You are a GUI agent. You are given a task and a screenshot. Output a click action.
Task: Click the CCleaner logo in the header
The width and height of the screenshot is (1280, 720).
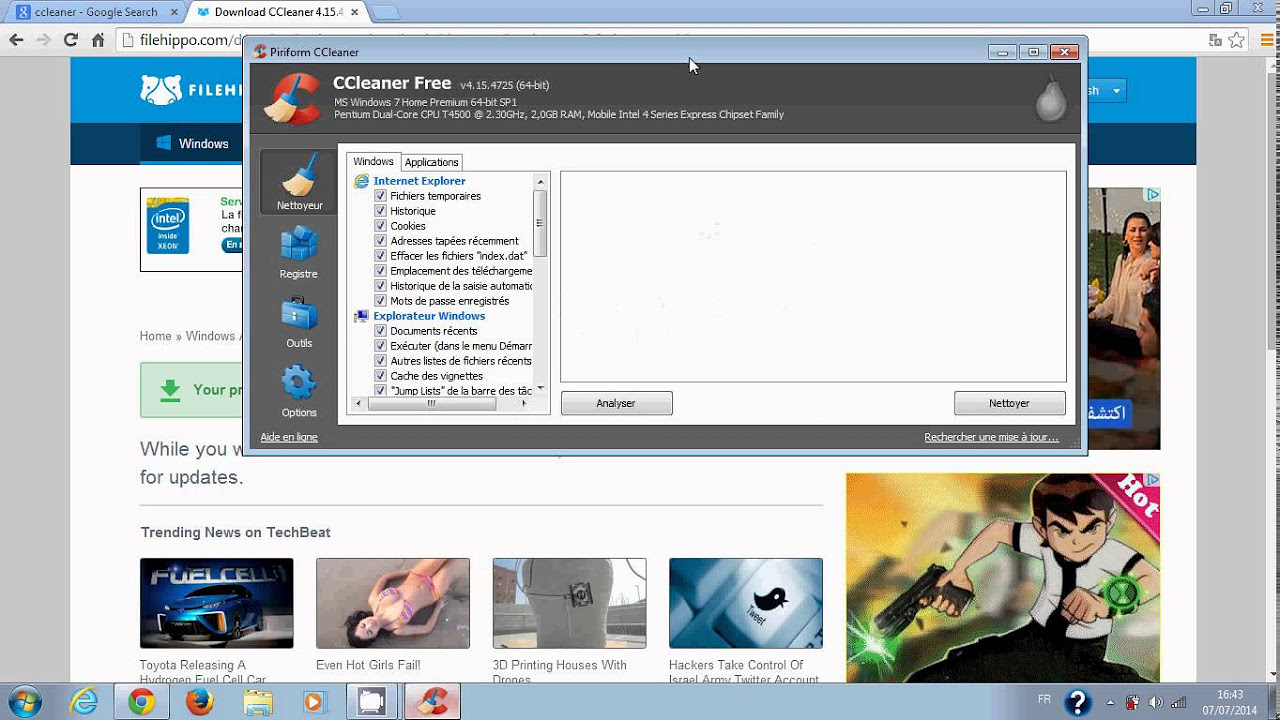[291, 98]
